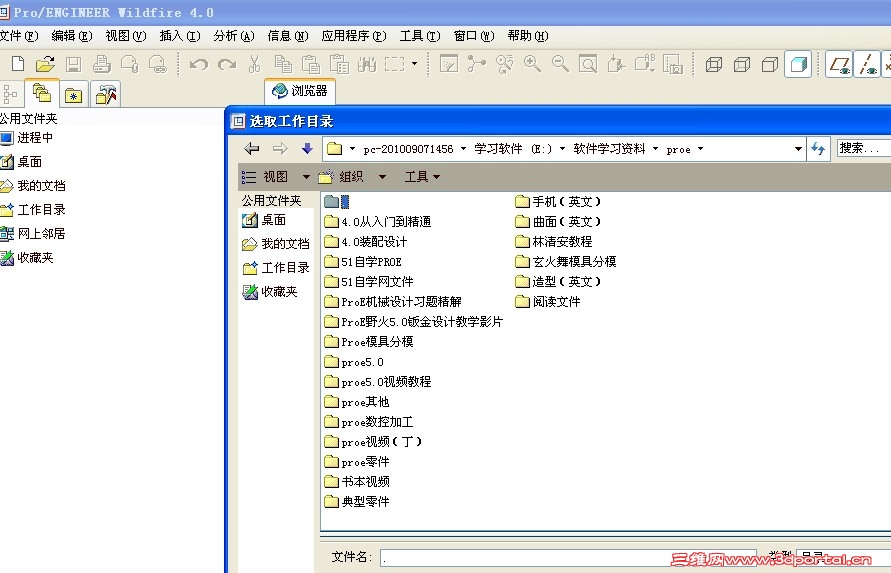The width and height of the screenshot is (891, 573).
Task: Select folder 玄火舞模具分模
Action: click(x=566, y=262)
